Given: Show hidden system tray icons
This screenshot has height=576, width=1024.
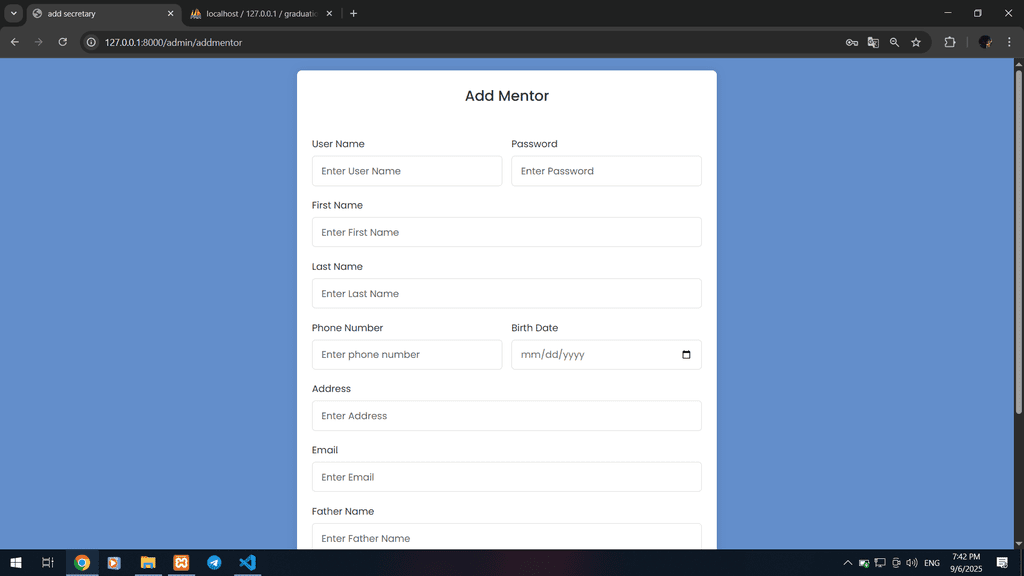Looking at the screenshot, I should (x=847, y=563).
